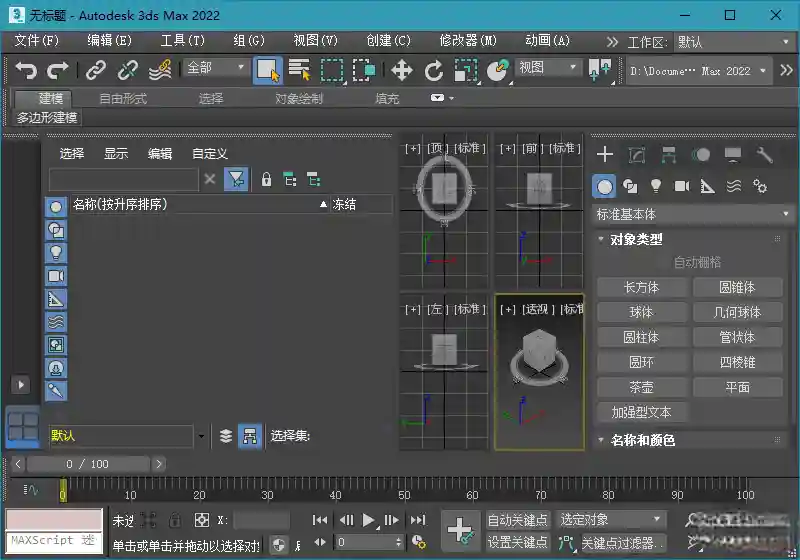Toggle Display Lights filter in scene explorer
The height and width of the screenshot is (560, 800).
(x=56, y=253)
